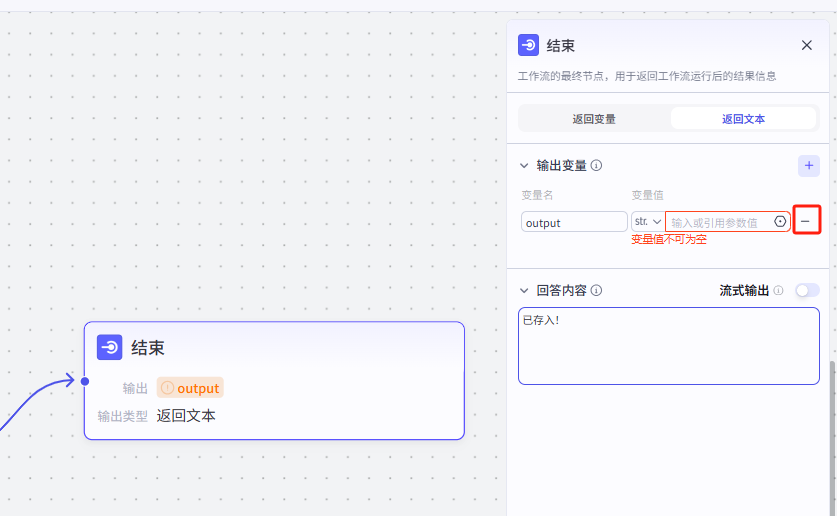Click the 结束 node icon on canvas
This screenshot has height=516, width=837.
[110, 347]
